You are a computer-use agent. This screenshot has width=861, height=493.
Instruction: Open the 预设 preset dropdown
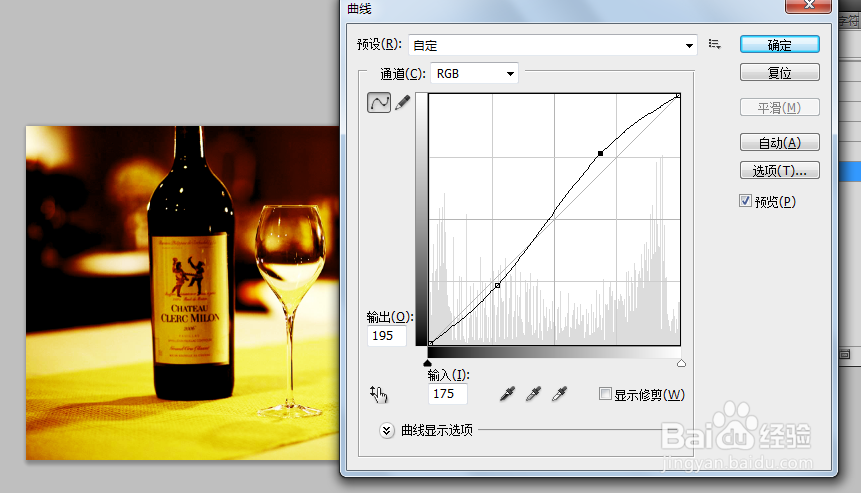click(553, 45)
